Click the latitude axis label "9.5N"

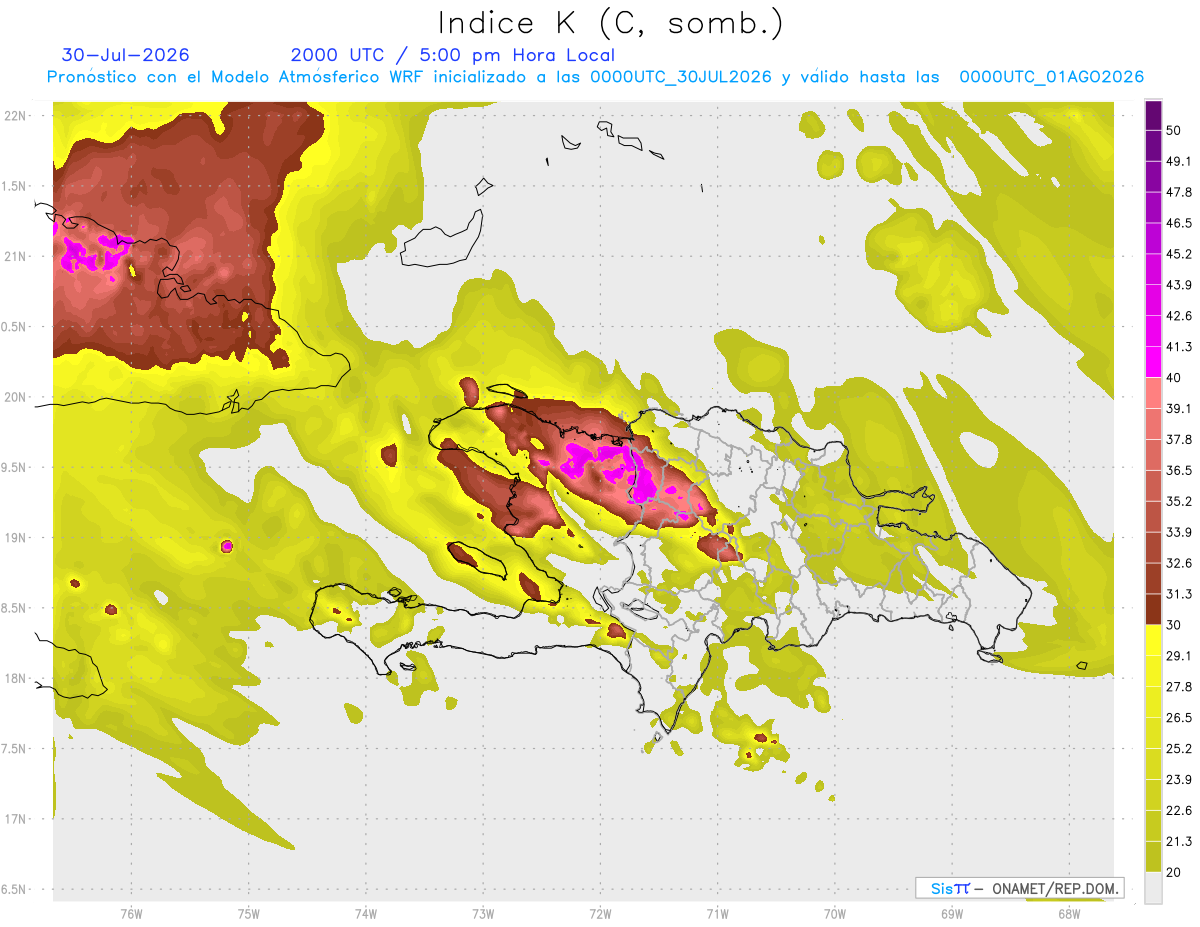pos(14,468)
